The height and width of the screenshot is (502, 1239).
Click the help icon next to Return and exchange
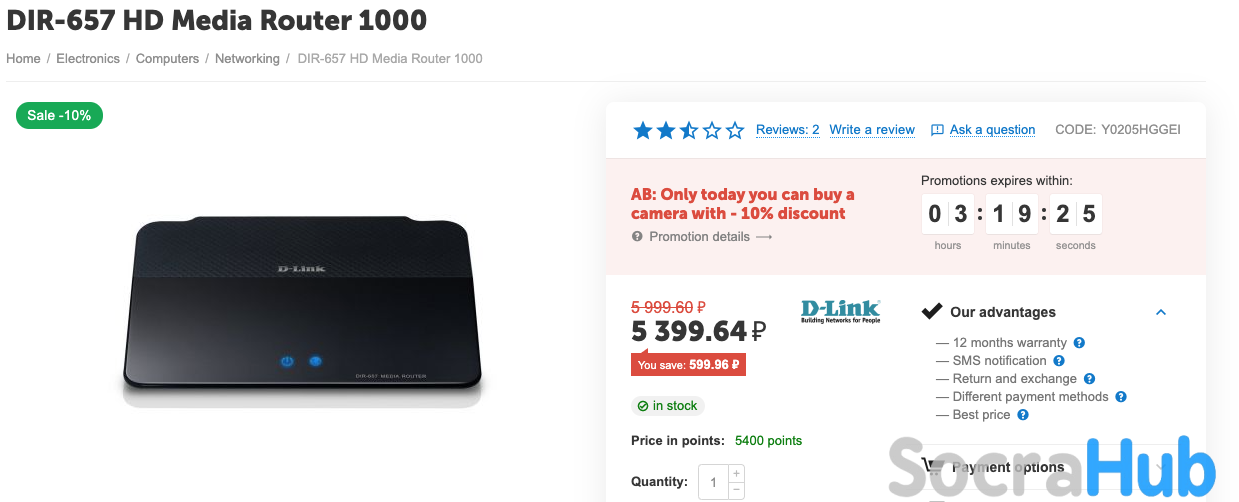(1089, 379)
